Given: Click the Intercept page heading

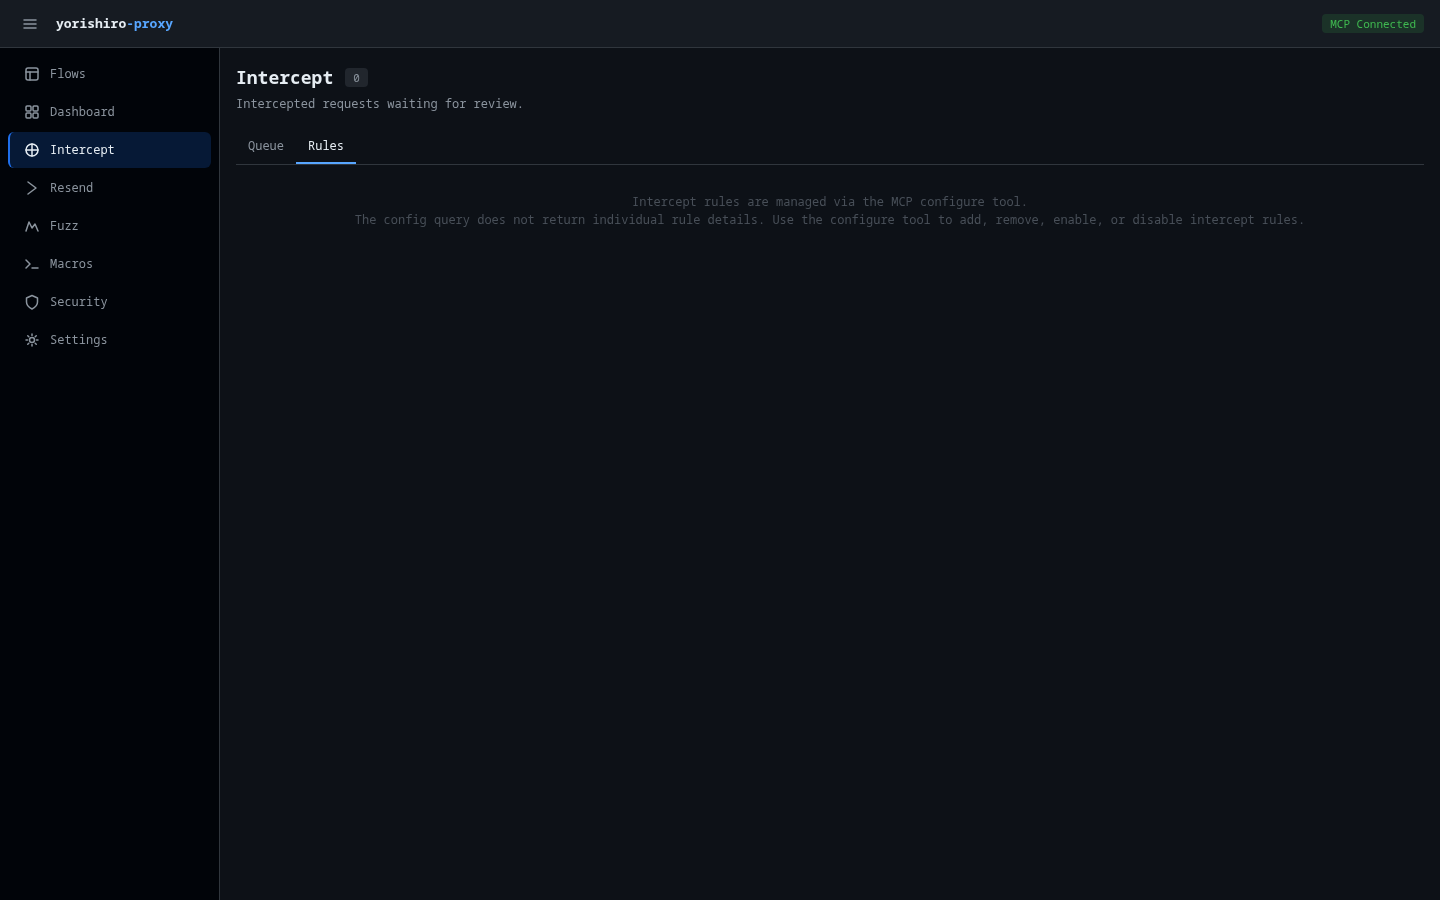Looking at the screenshot, I should [284, 78].
